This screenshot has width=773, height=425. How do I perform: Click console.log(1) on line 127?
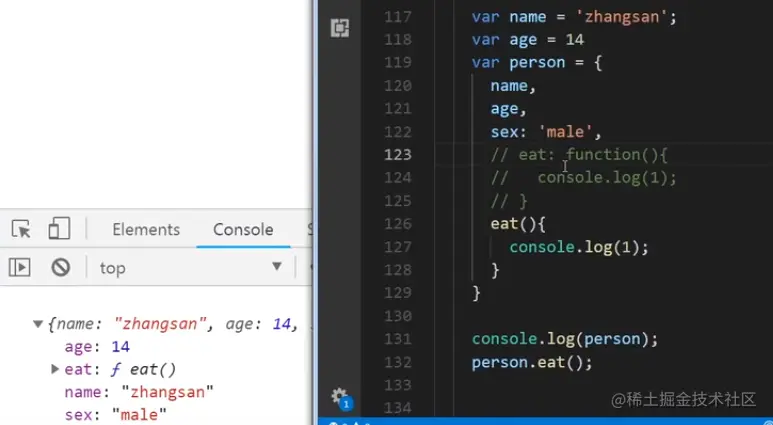(579, 247)
